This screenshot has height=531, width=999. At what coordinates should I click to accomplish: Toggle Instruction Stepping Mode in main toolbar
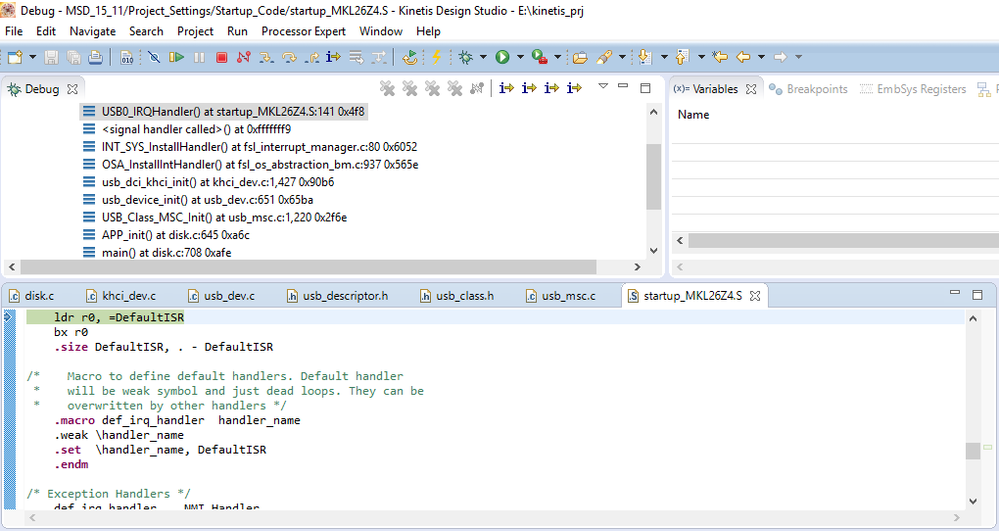[x=333, y=57]
